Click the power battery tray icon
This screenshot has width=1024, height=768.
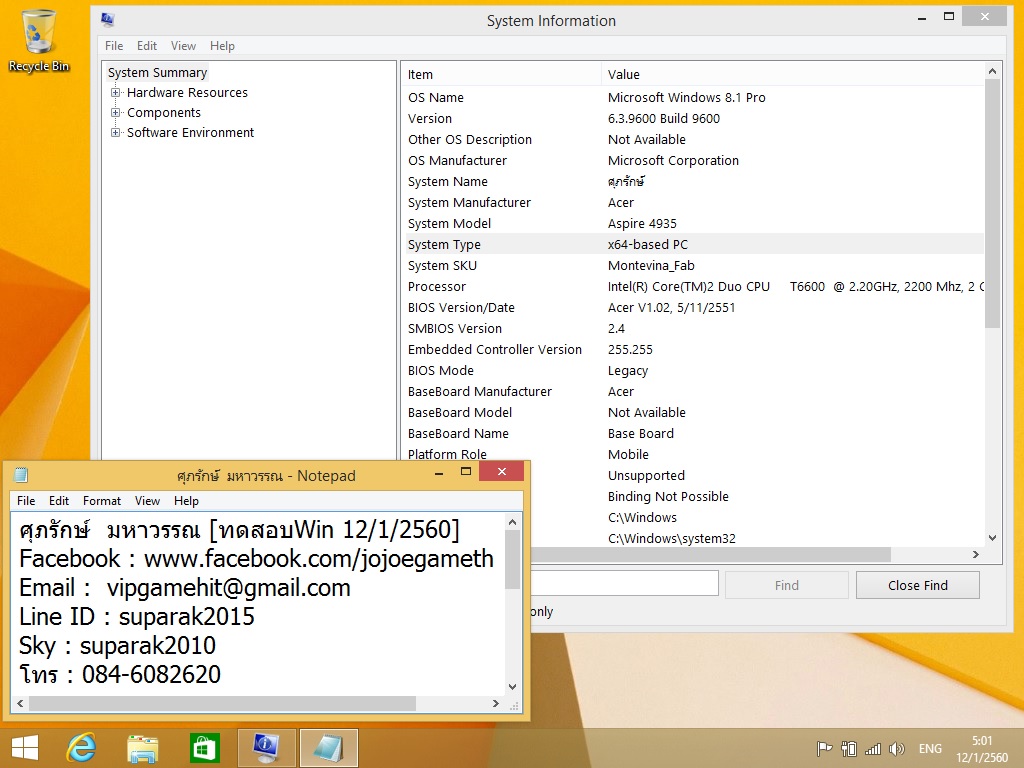[849, 749]
